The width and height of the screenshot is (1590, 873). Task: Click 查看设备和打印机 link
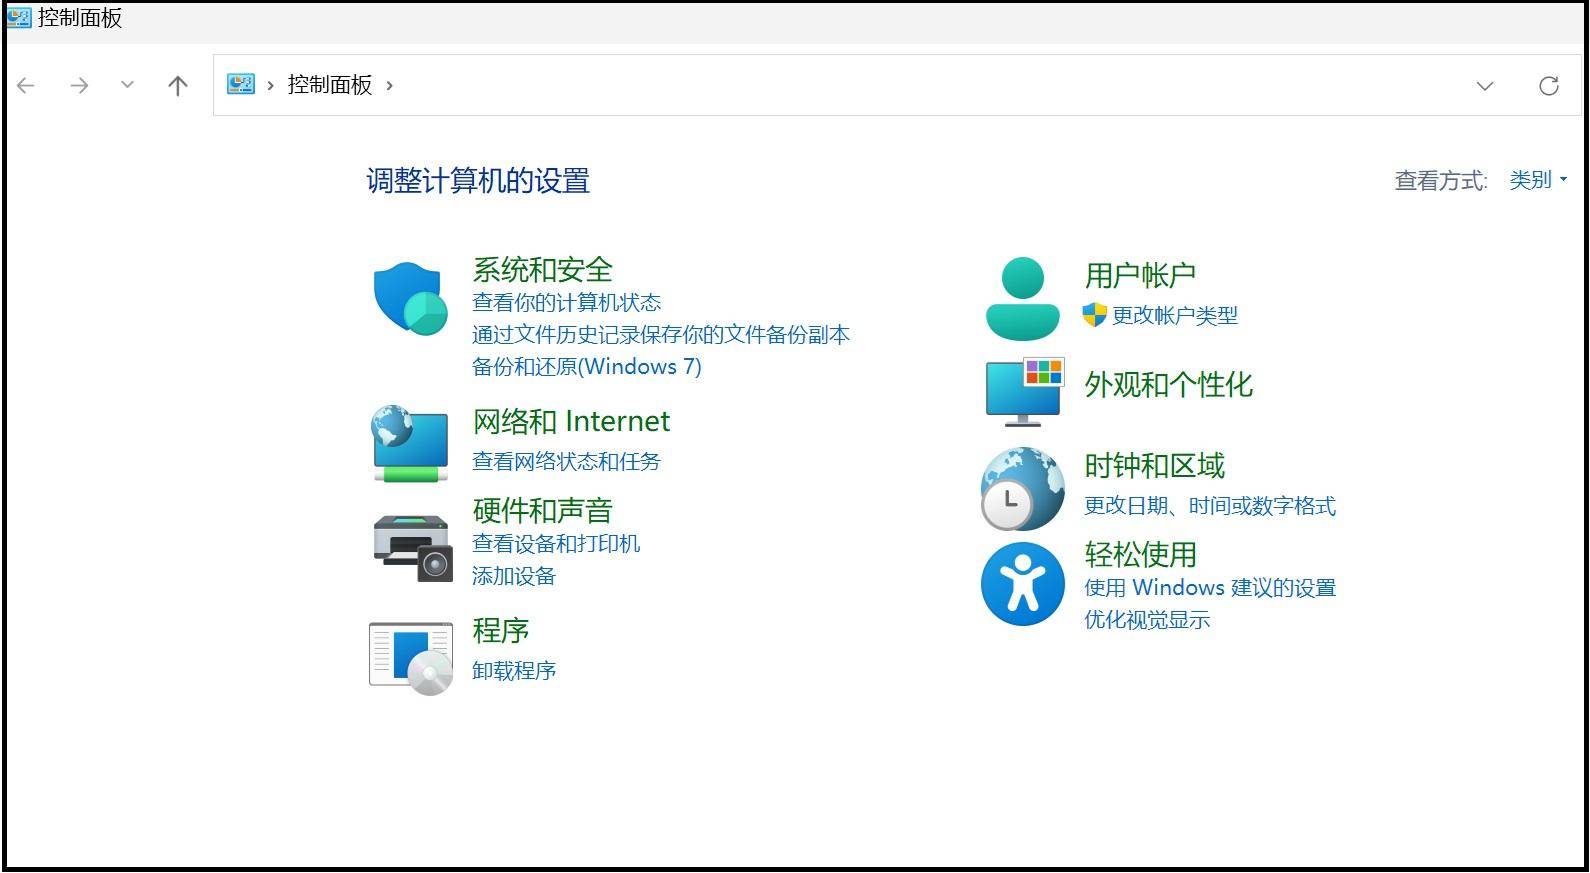pos(556,544)
